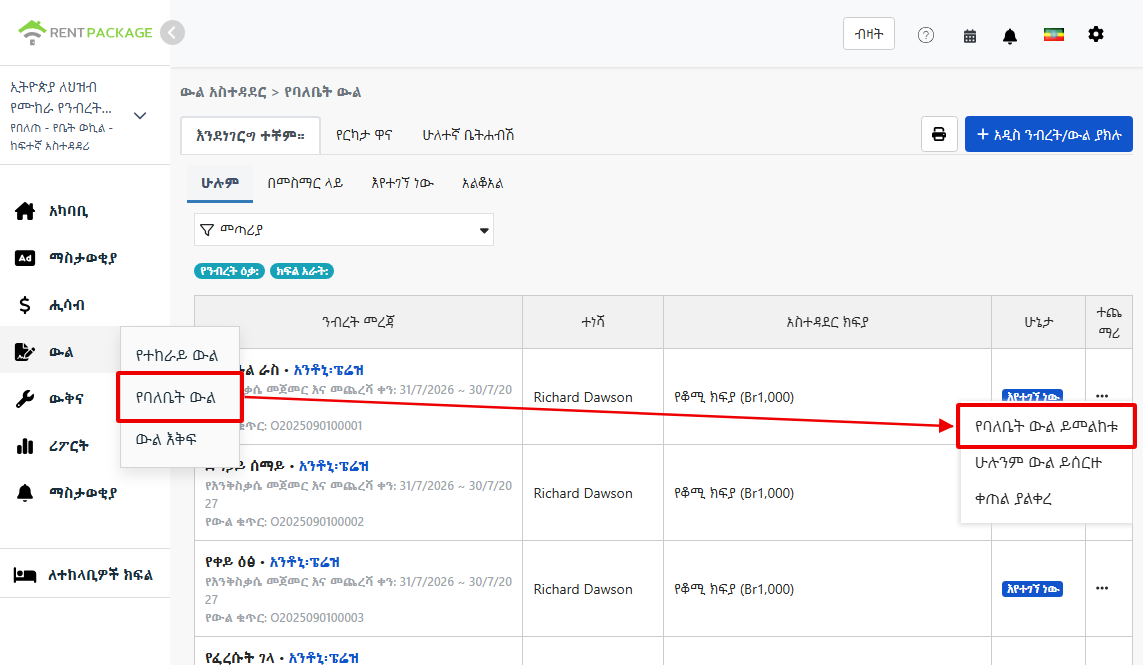This screenshot has width=1143, height=665.
Task: Click the bell icon in sidebar
Action: 25,493
